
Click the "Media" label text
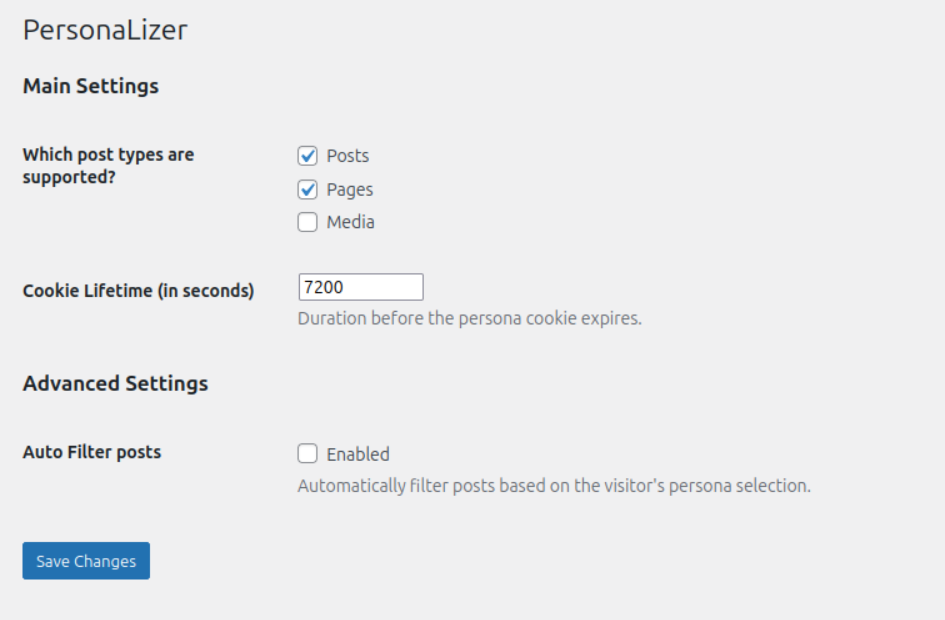point(351,222)
